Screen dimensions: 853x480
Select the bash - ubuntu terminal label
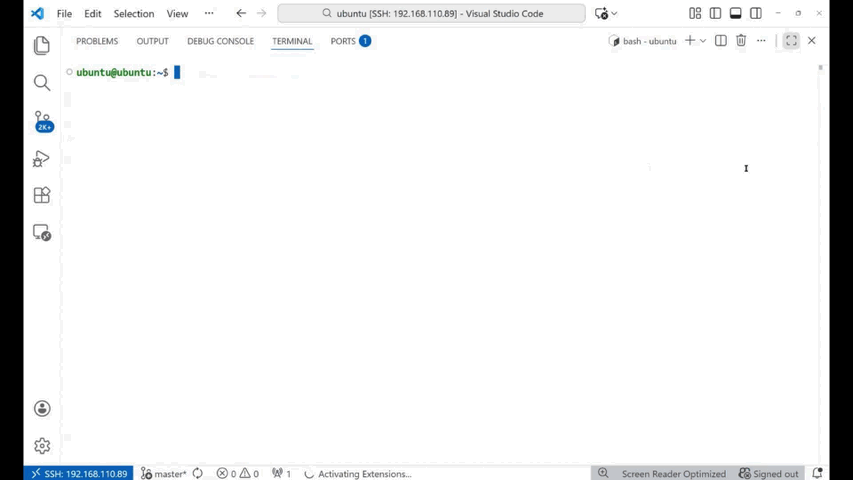(642, 41)
